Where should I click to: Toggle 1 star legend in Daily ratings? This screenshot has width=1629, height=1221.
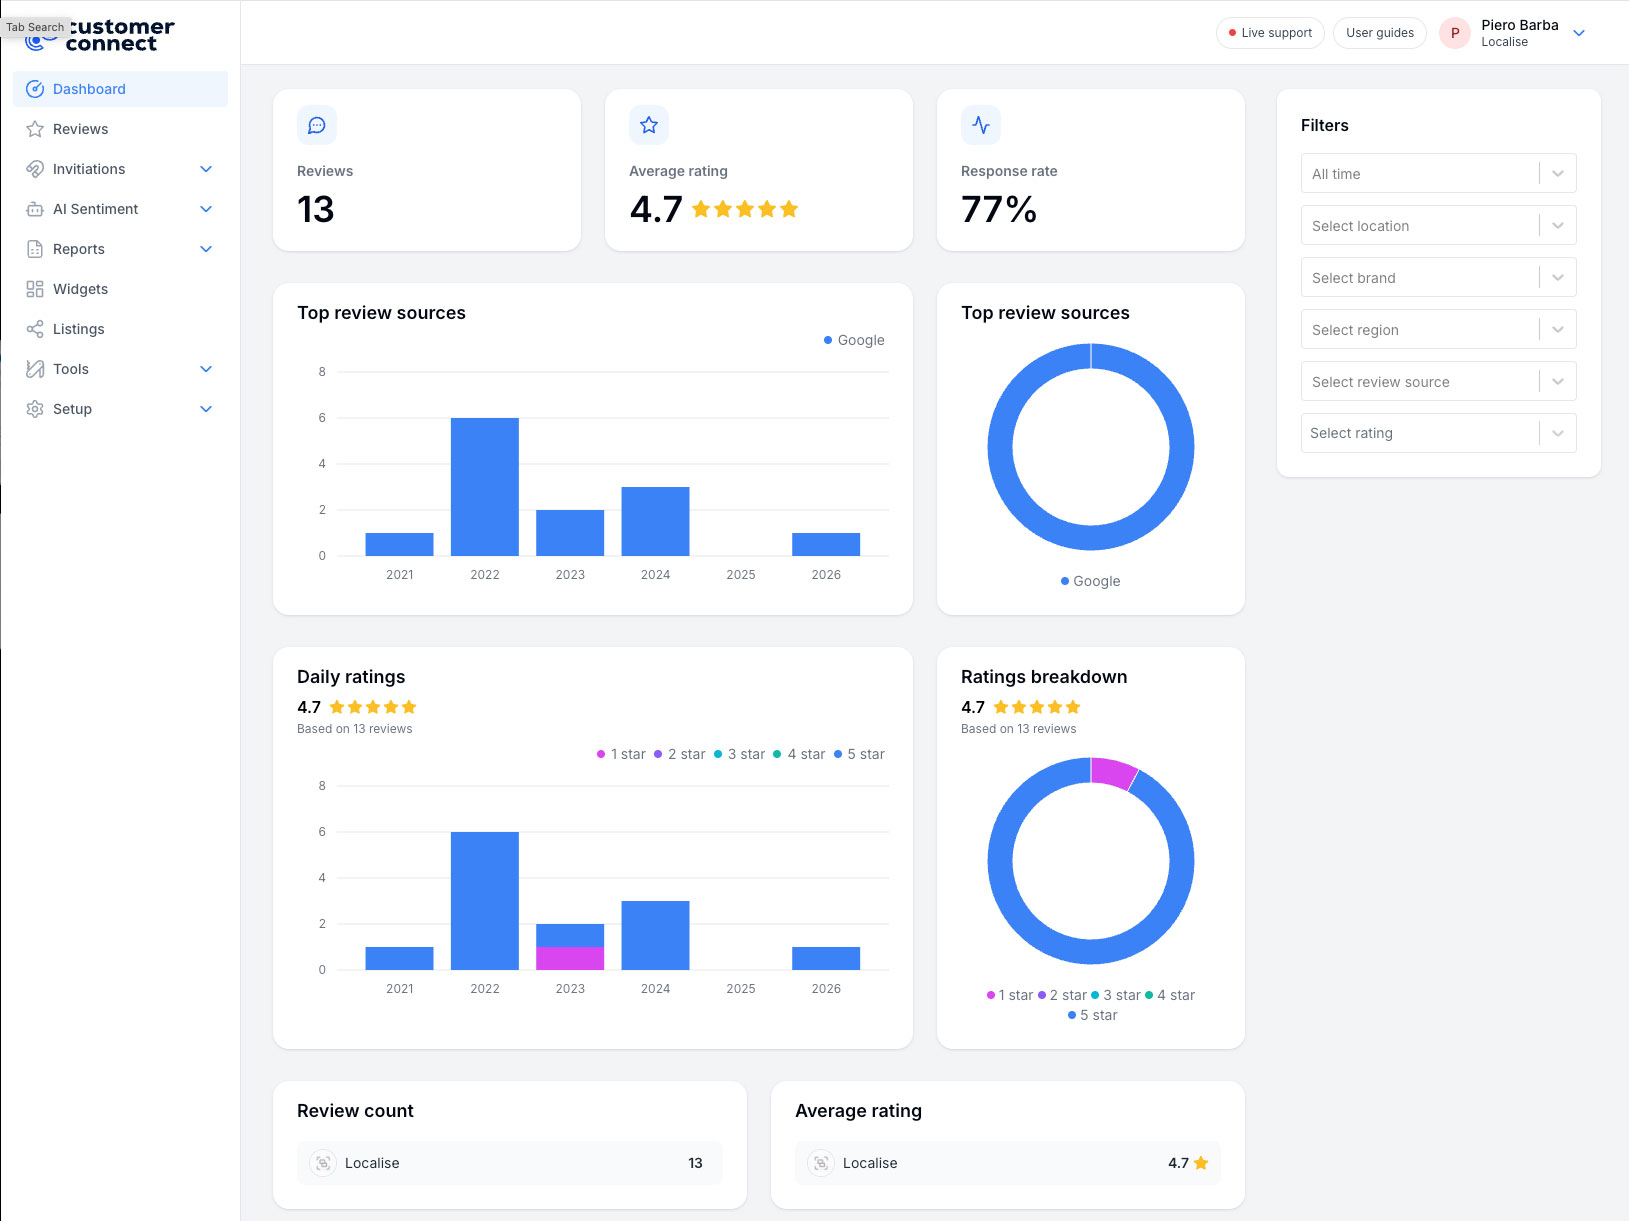coord(621,754)
